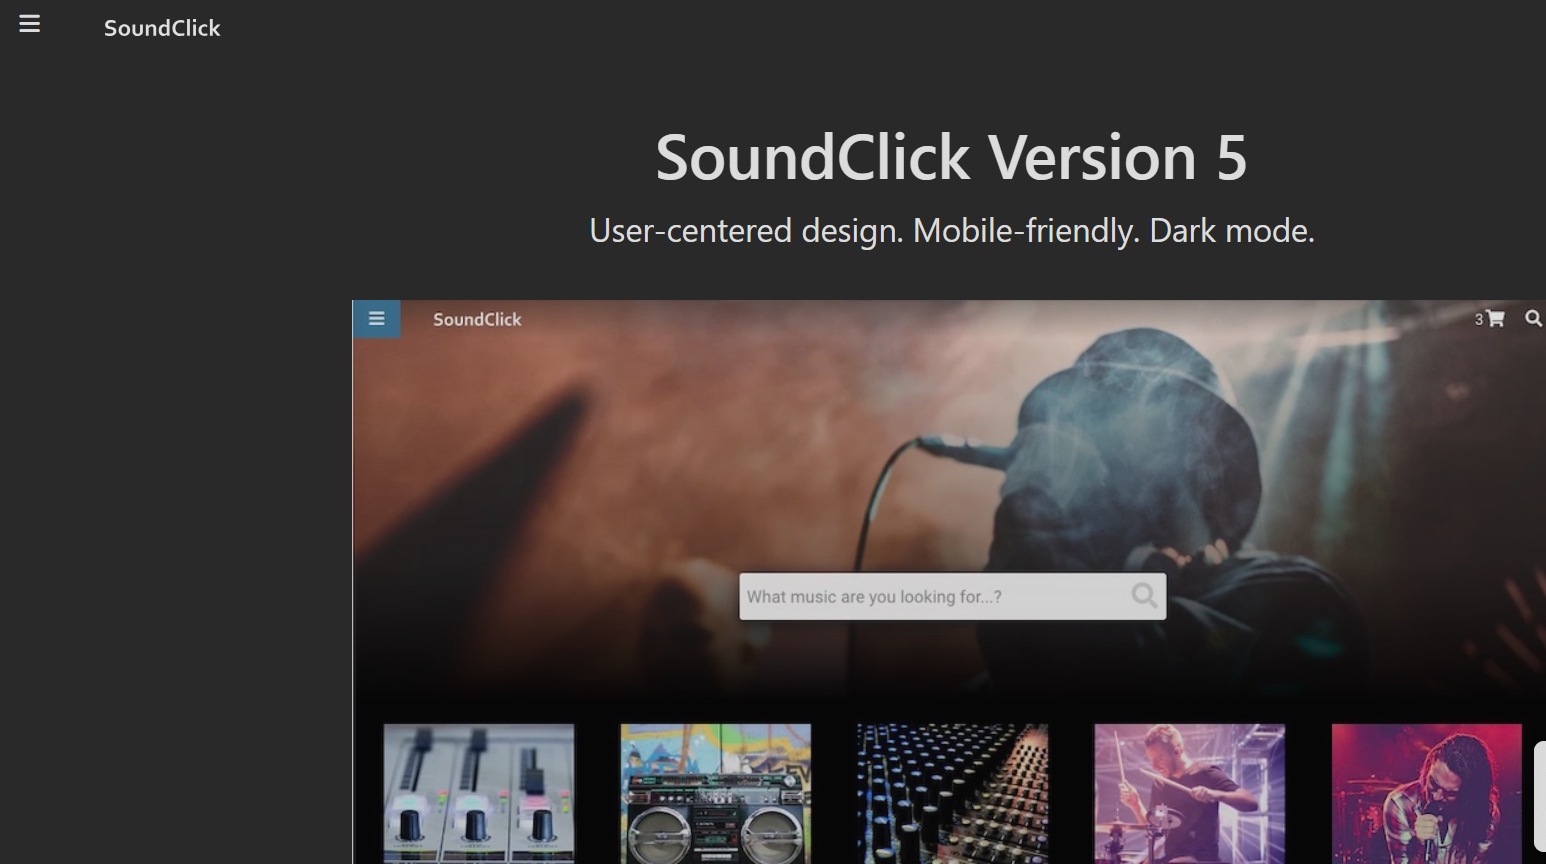The width and height of the screenshot is (1546, 864).
Task: Open the shopping cart with 3 items
Action: (1489, 319)
